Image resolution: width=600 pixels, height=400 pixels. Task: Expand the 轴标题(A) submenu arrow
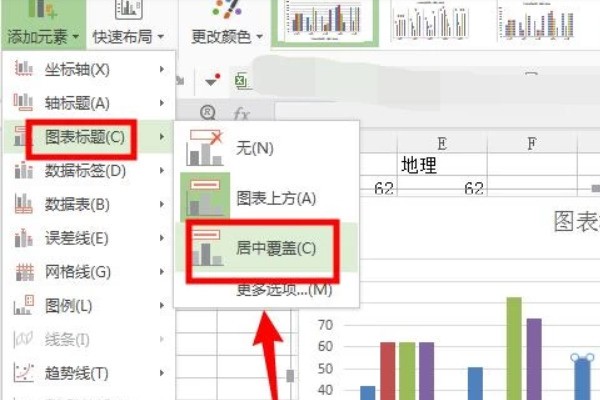(162, 103)
